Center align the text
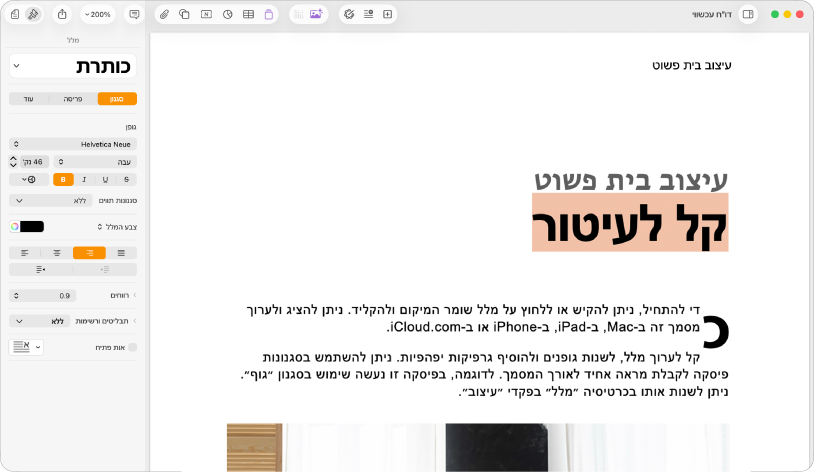The image size is (814, 473). click(57, 253)
